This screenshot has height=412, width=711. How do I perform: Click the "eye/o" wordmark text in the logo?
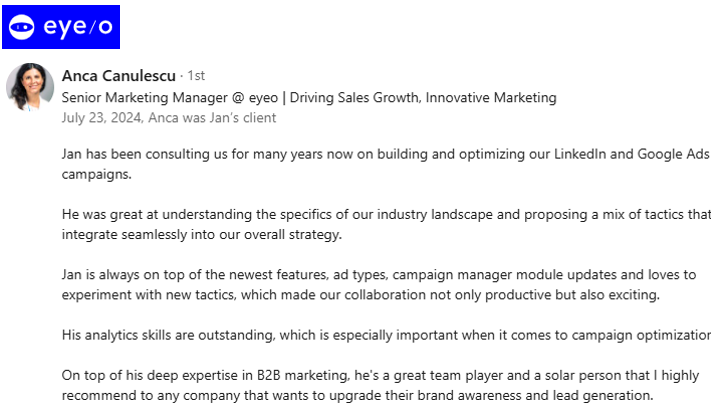point(77,27)
